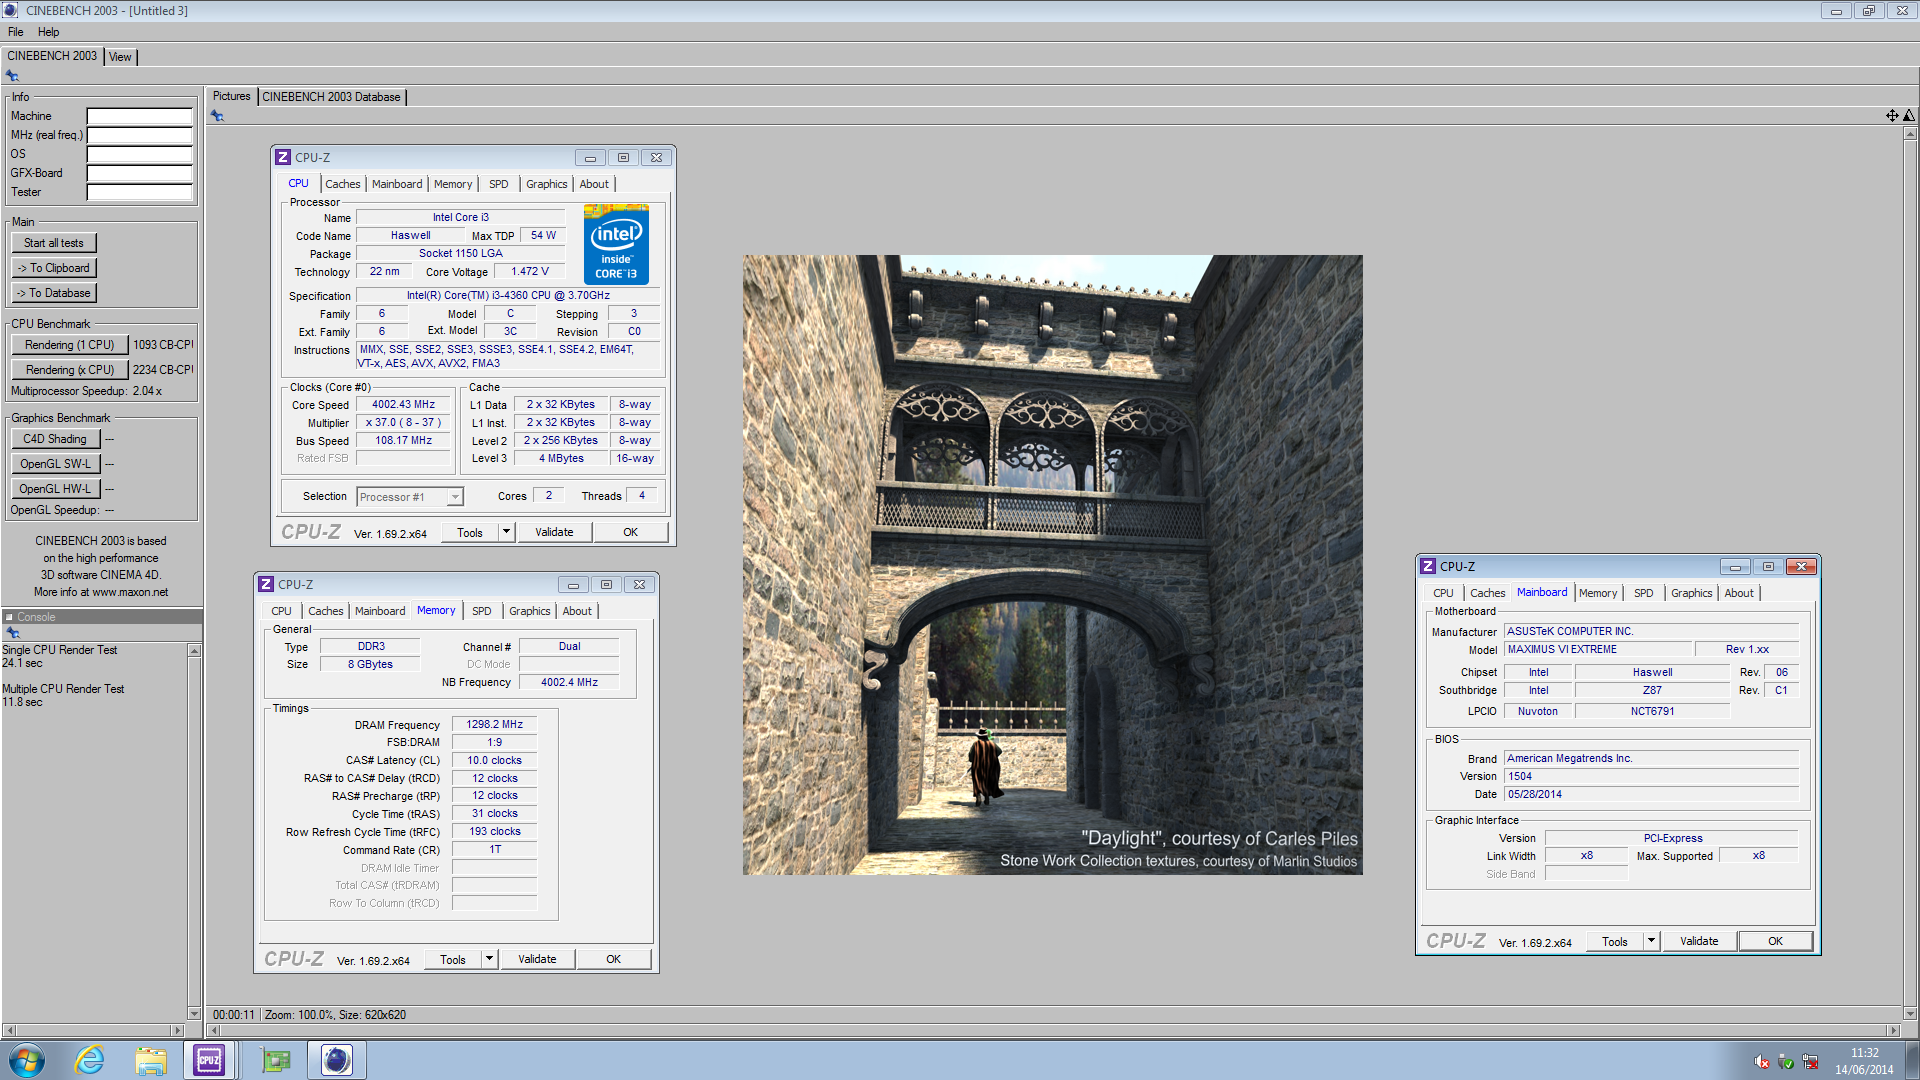Run Rendering (1 CPU) benchmark
The image size is (1920, 1080).
point(70,345)
